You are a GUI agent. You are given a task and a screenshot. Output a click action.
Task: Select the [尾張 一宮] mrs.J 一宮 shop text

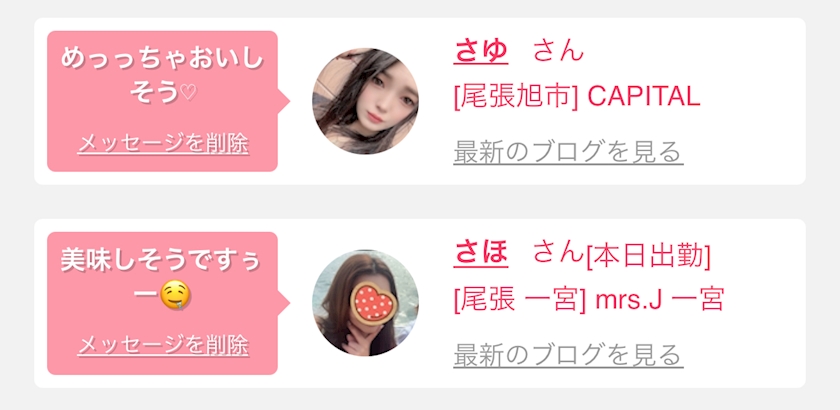click(589, 300)
